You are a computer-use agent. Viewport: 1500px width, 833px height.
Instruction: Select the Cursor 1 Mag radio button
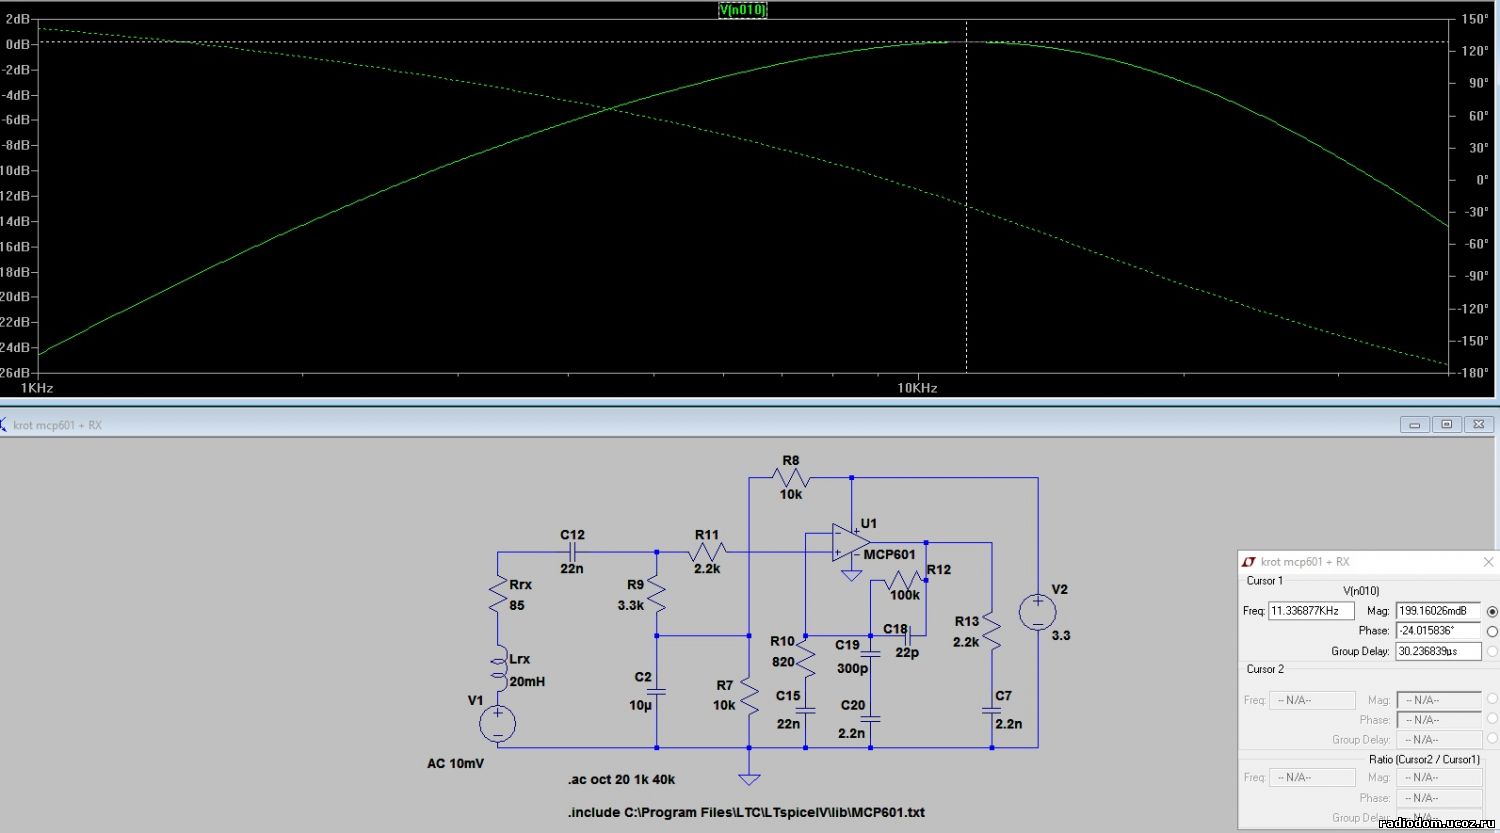pyautogui.click(x=1492, y=611)
